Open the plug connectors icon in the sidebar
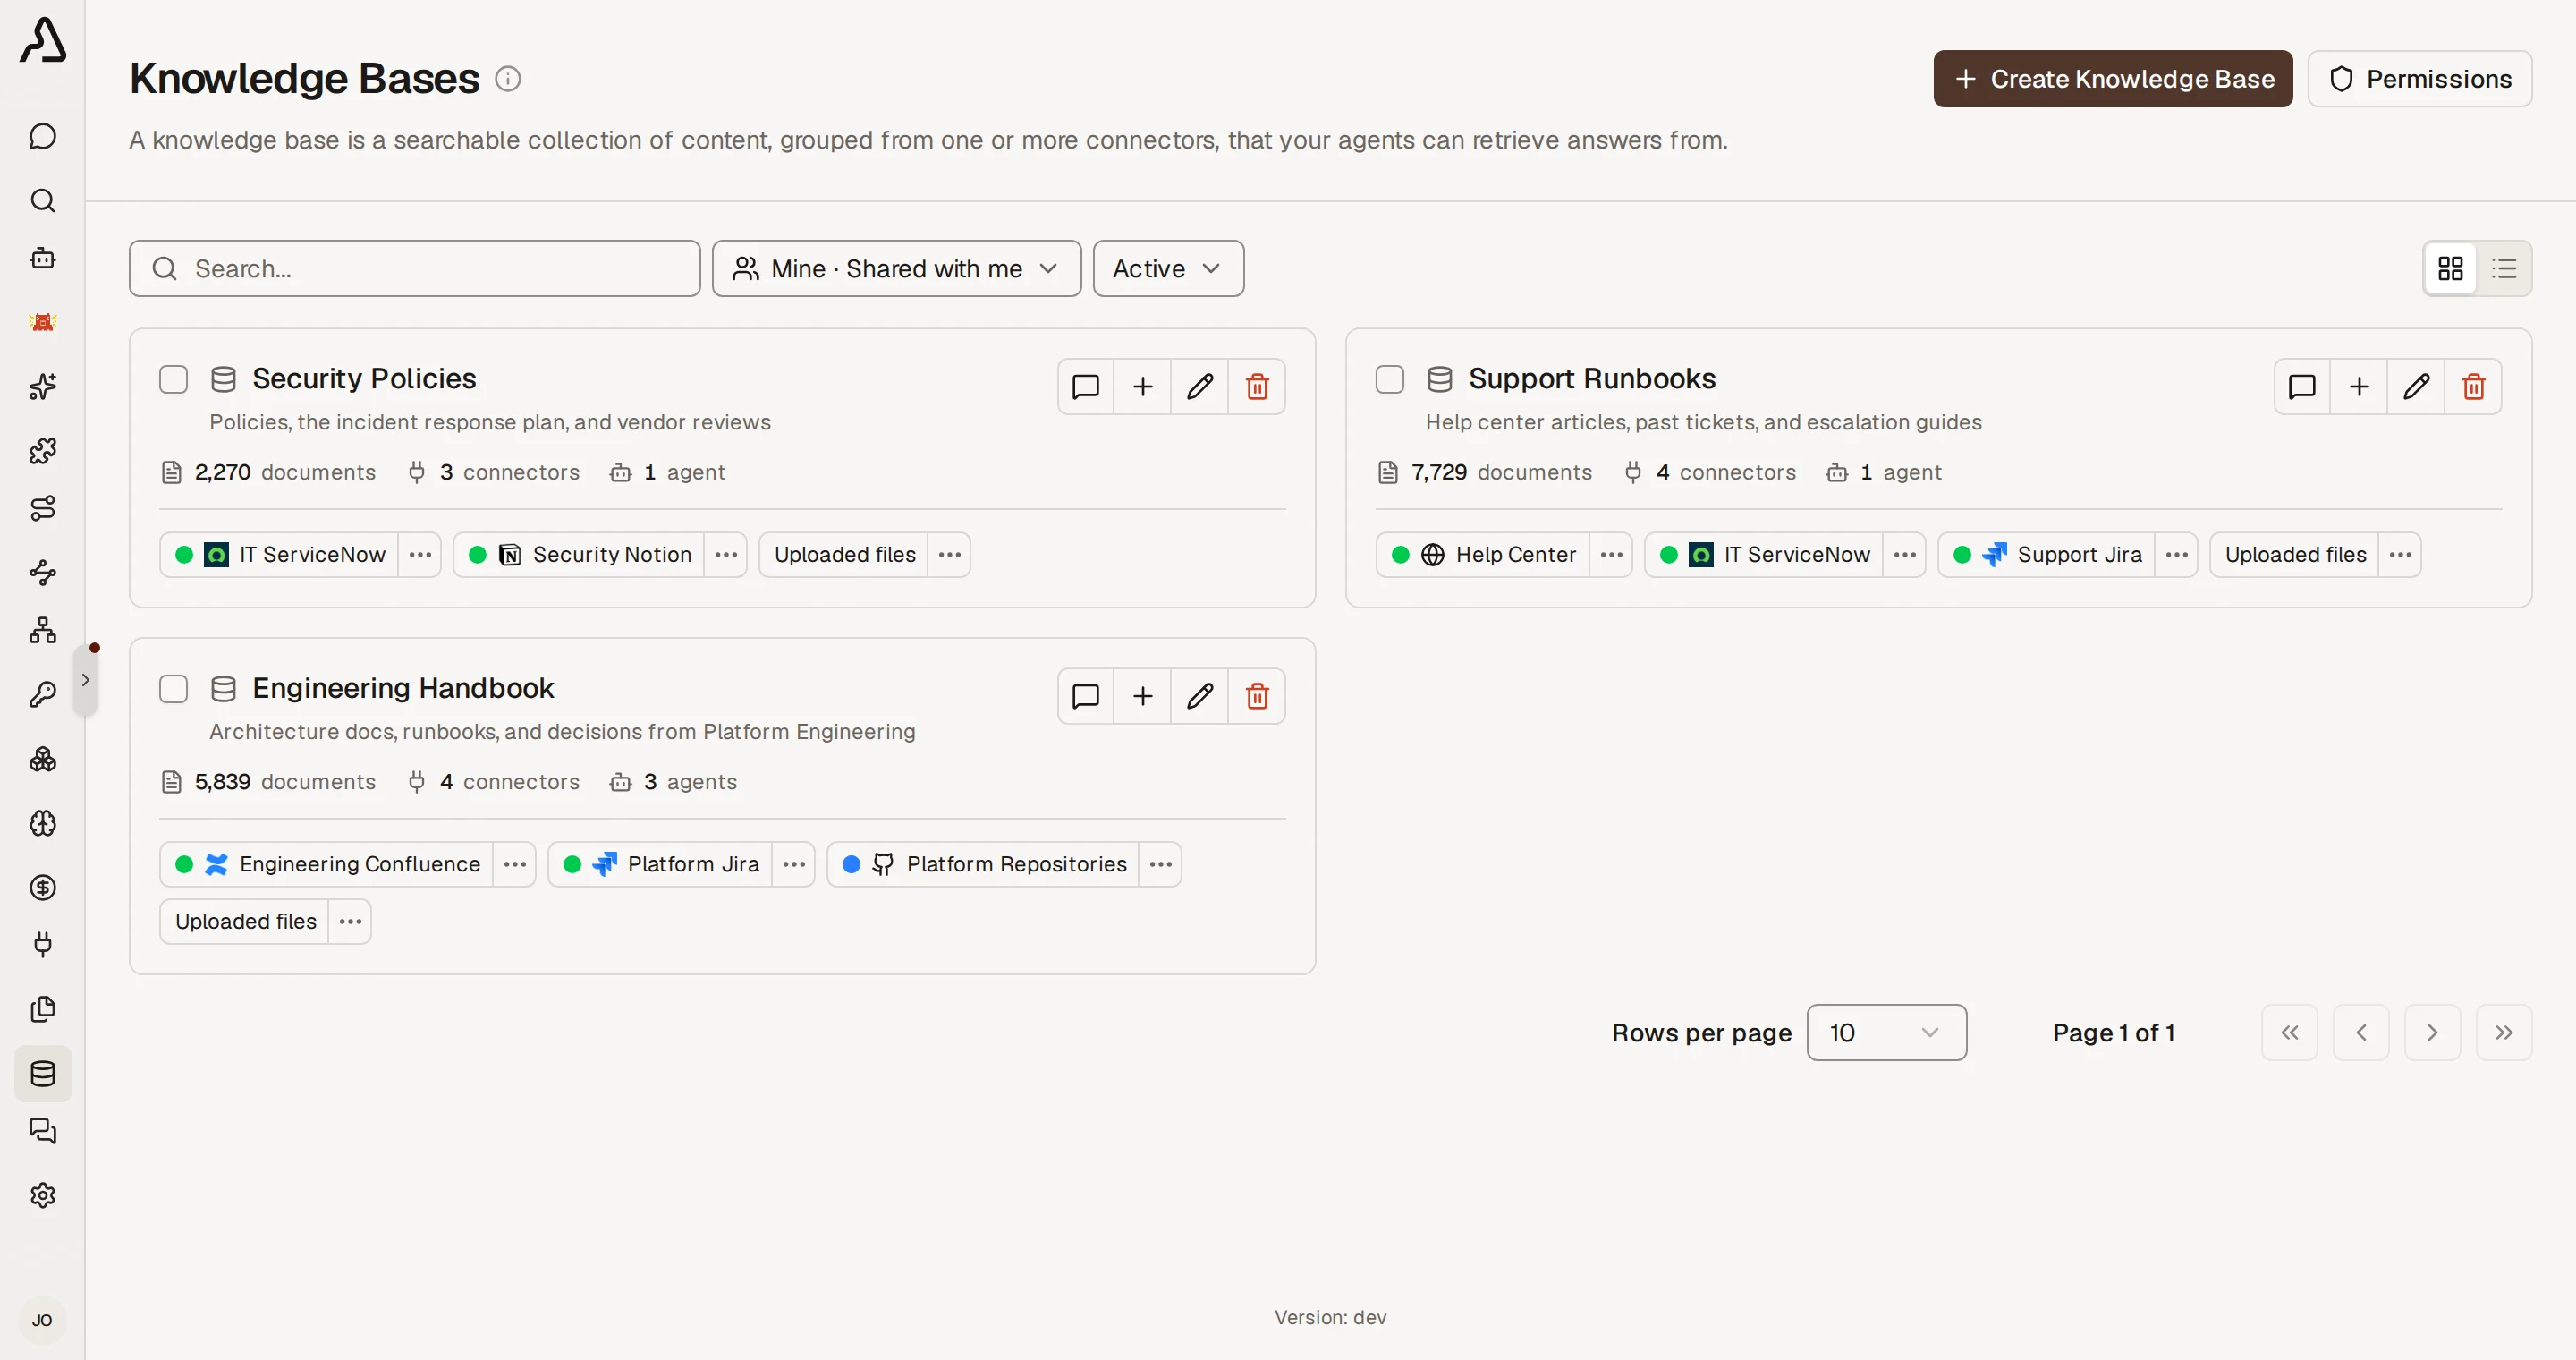Screen dimensions: 2576x1360 (x=42, y=944)
